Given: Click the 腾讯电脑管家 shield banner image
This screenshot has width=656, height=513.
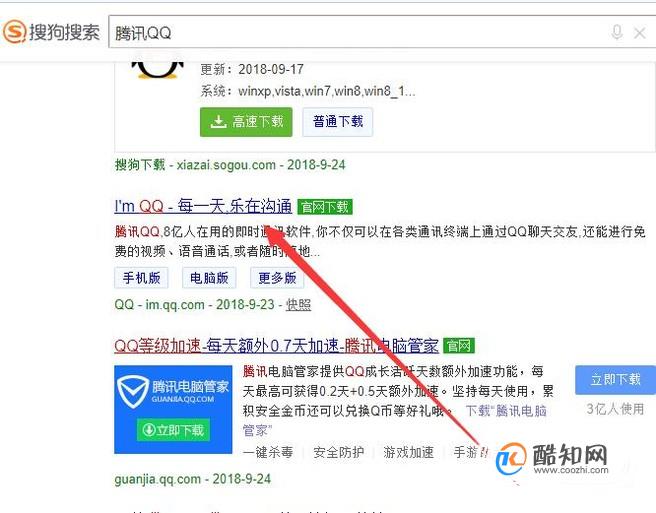Looking at the screenshot, I should pos(173,409).
